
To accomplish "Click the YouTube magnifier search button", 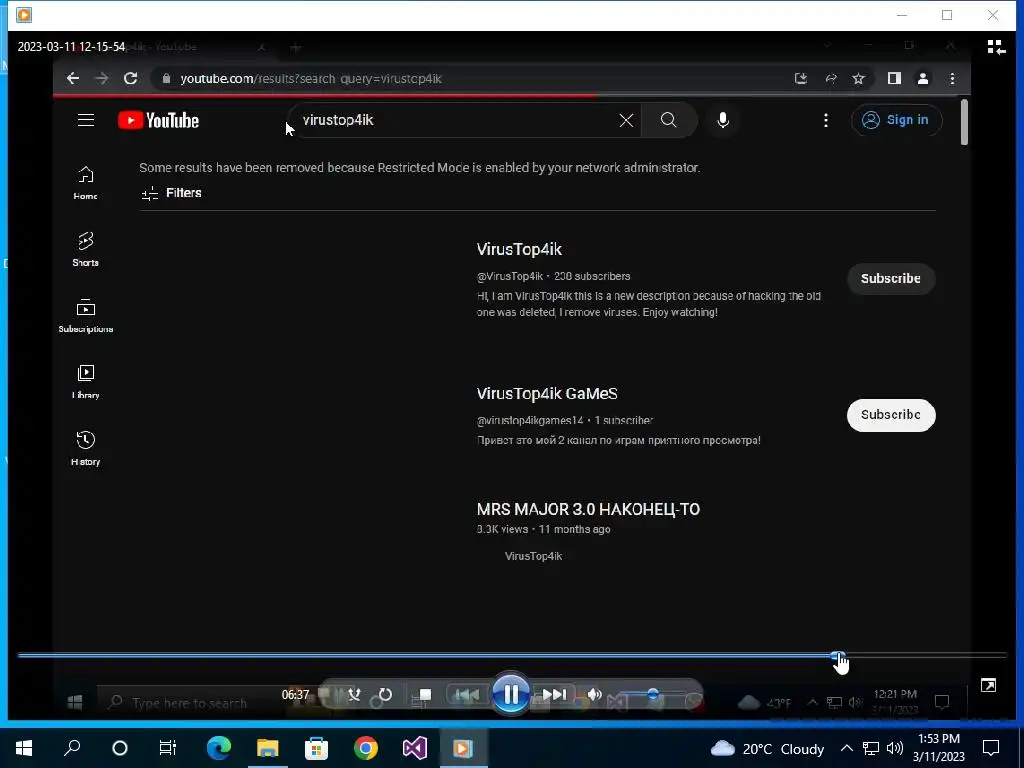I will point(669,120).
